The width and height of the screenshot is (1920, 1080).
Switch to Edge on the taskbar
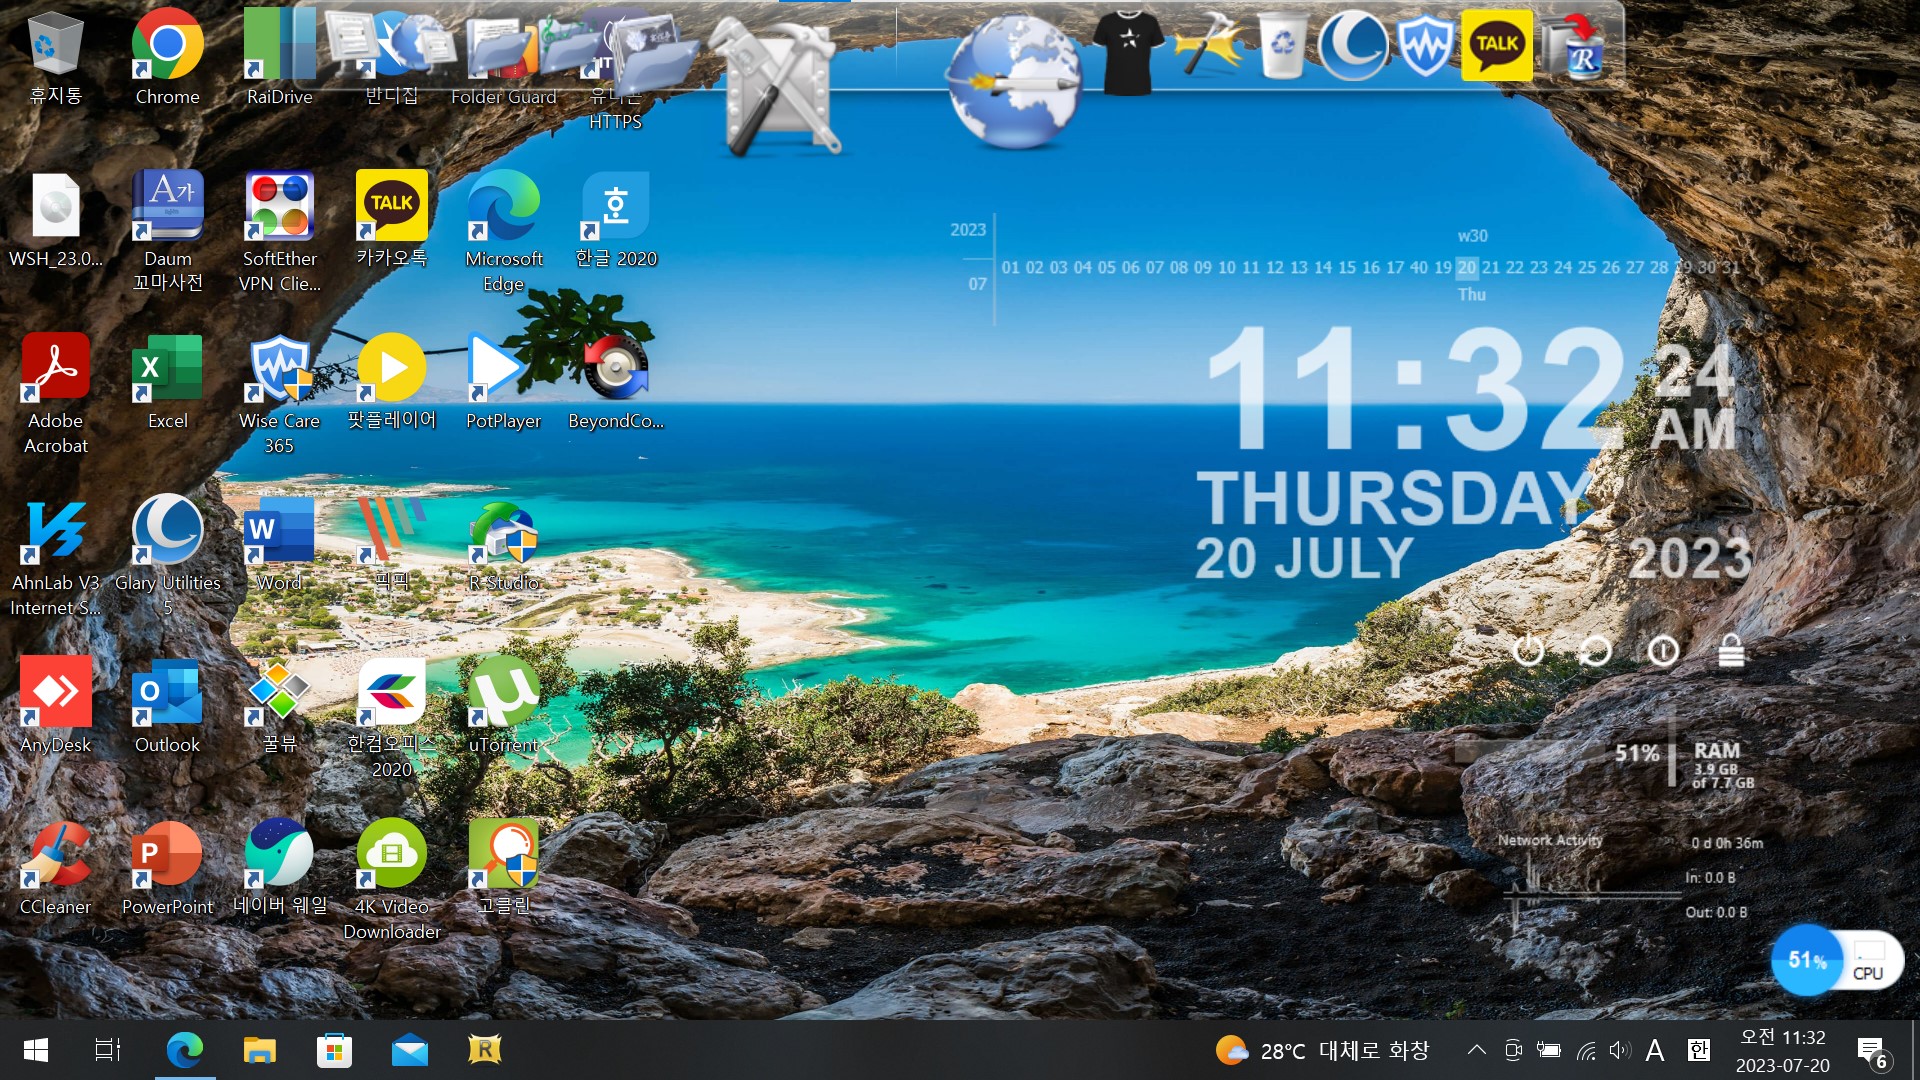tap(185, 1050)
